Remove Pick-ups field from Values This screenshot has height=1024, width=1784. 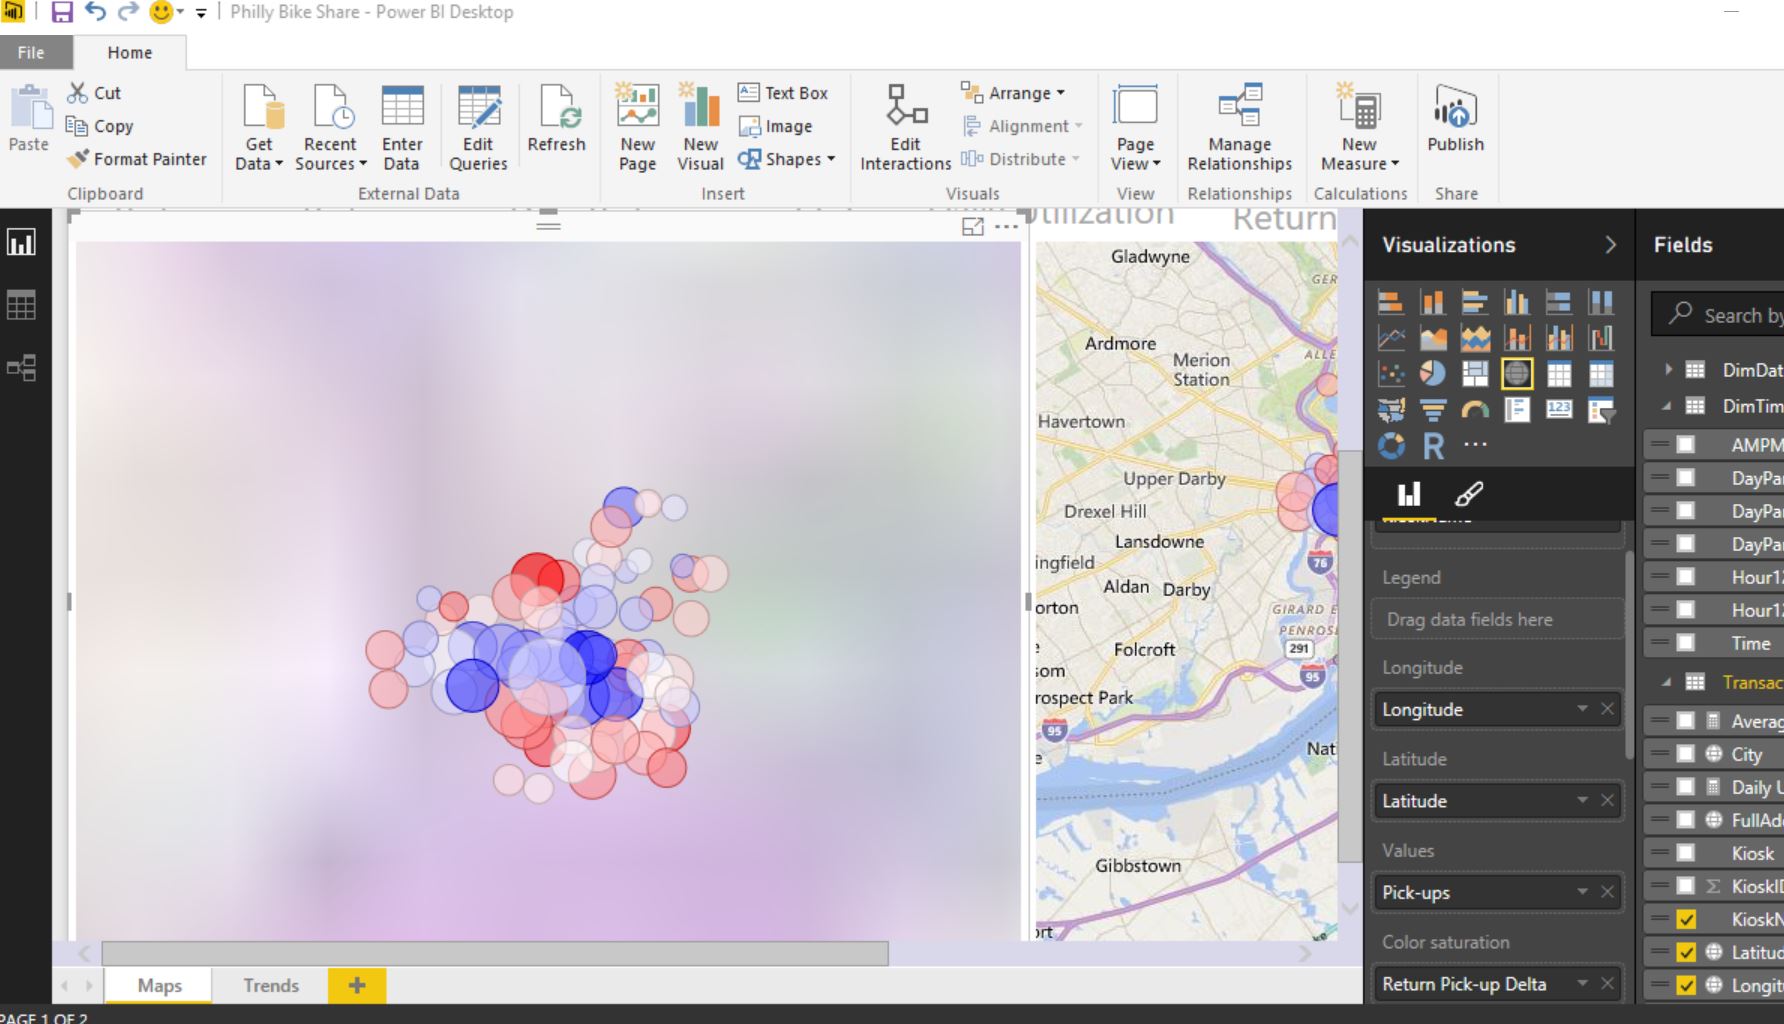coord(1607,892)
